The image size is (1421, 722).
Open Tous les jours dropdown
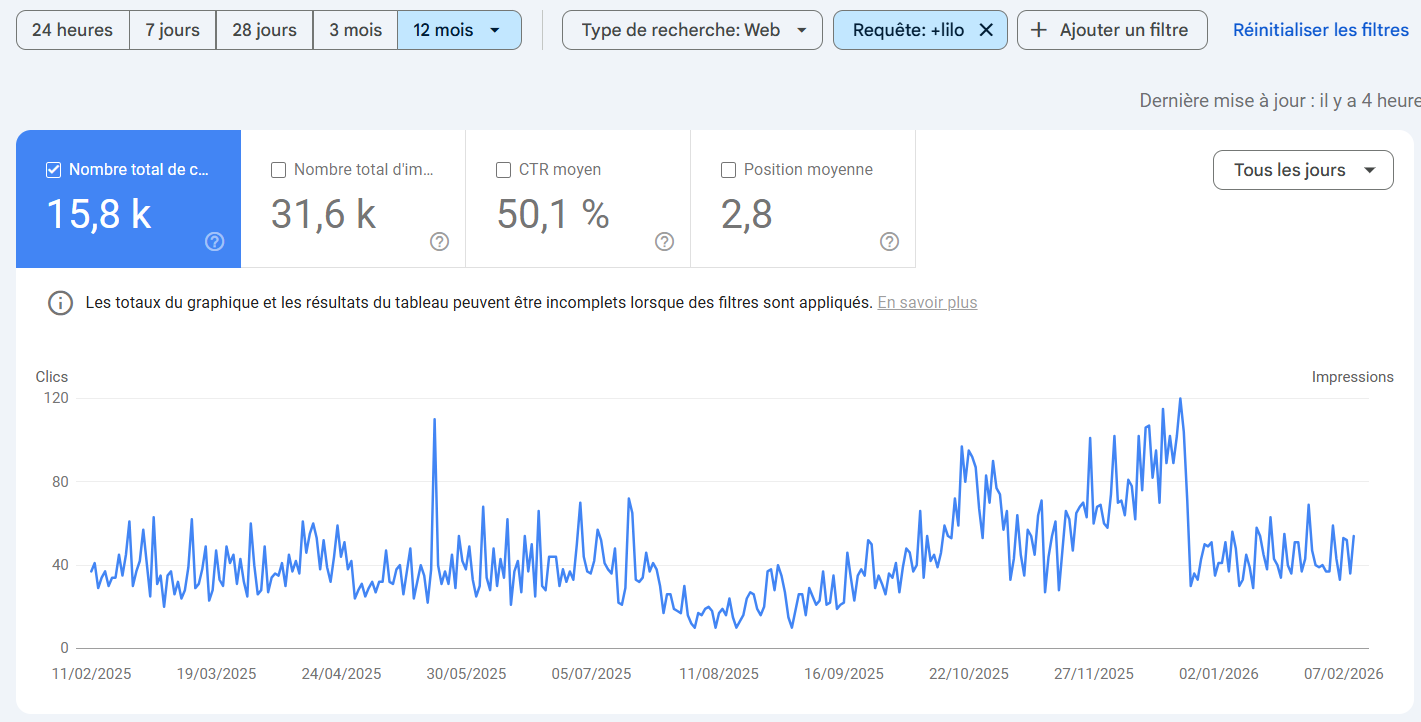coord(1303,170)
